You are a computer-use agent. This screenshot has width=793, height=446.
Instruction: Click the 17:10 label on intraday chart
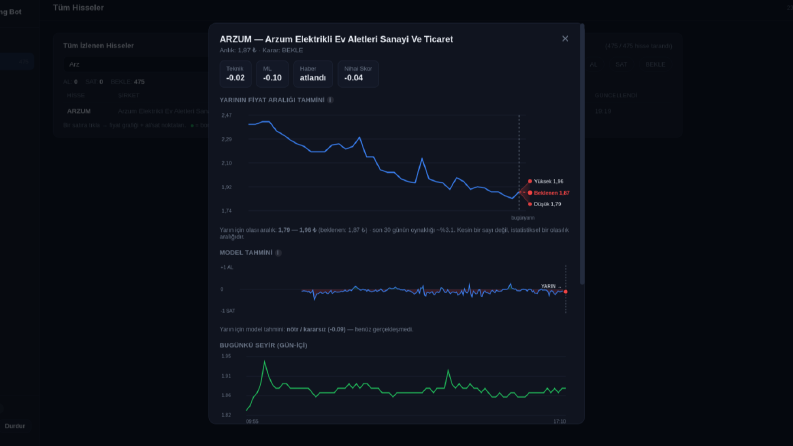[559, 421]
